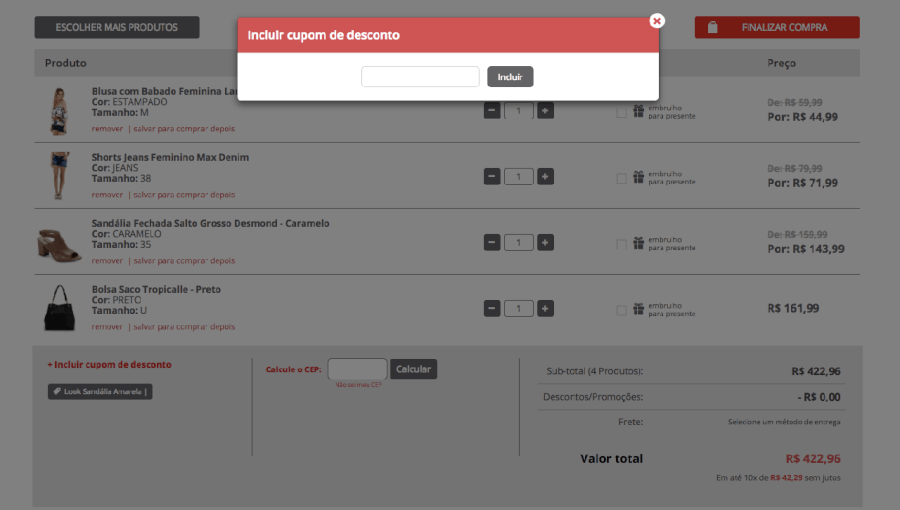Open the Sandália Fechada product thumbnail

[x=59, y=243]
